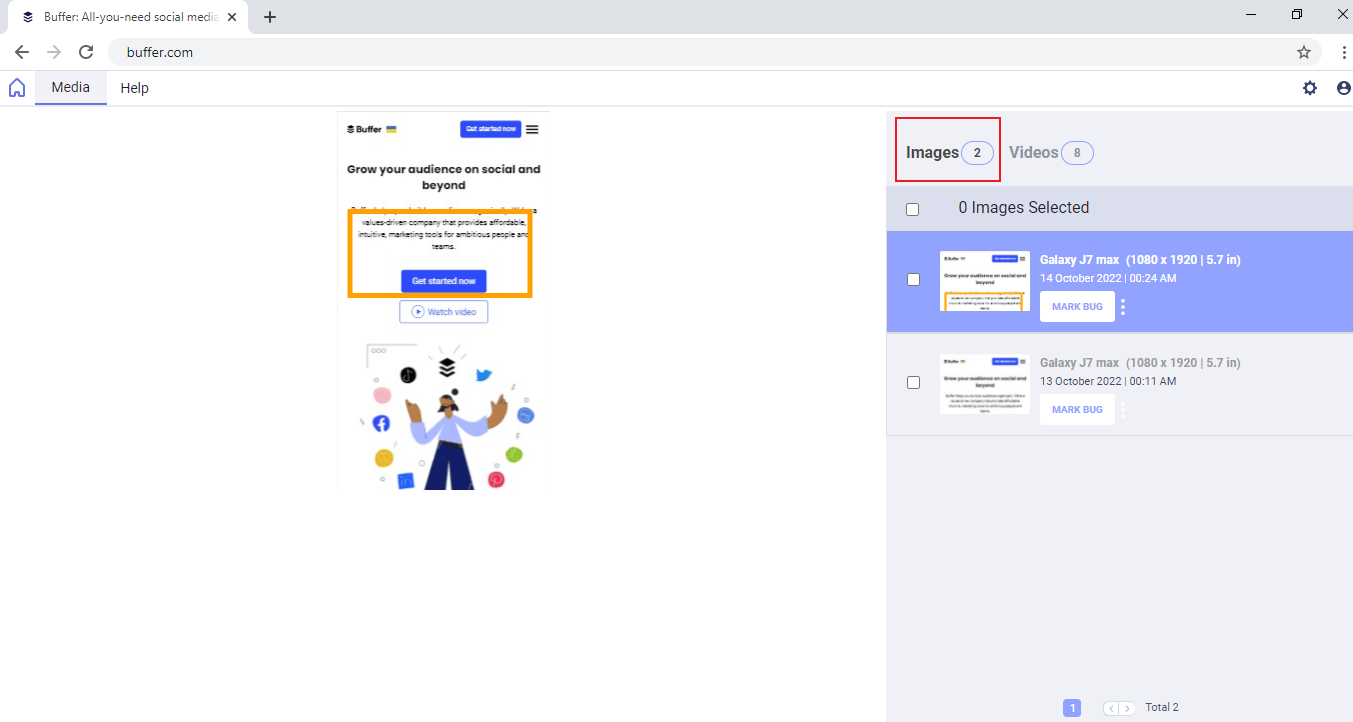Click the bookmark star in the address bar
The height and width of the screenshot is (722, 1353).
pos(1304,51)
